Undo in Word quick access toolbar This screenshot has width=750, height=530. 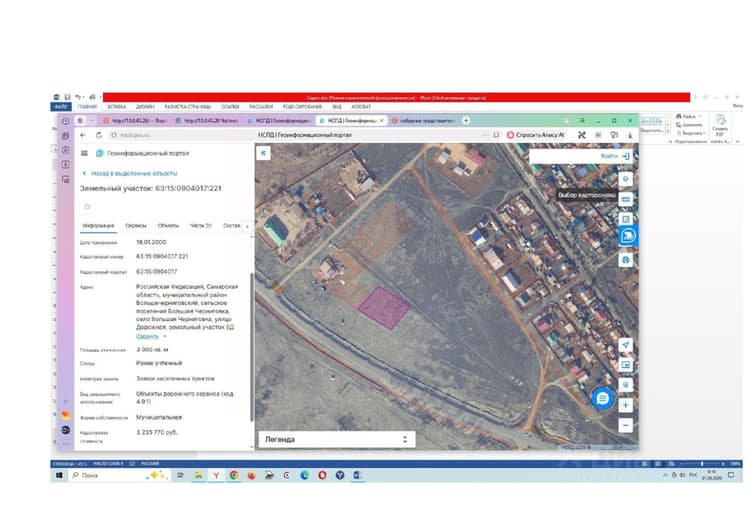(x=78, y=97)
